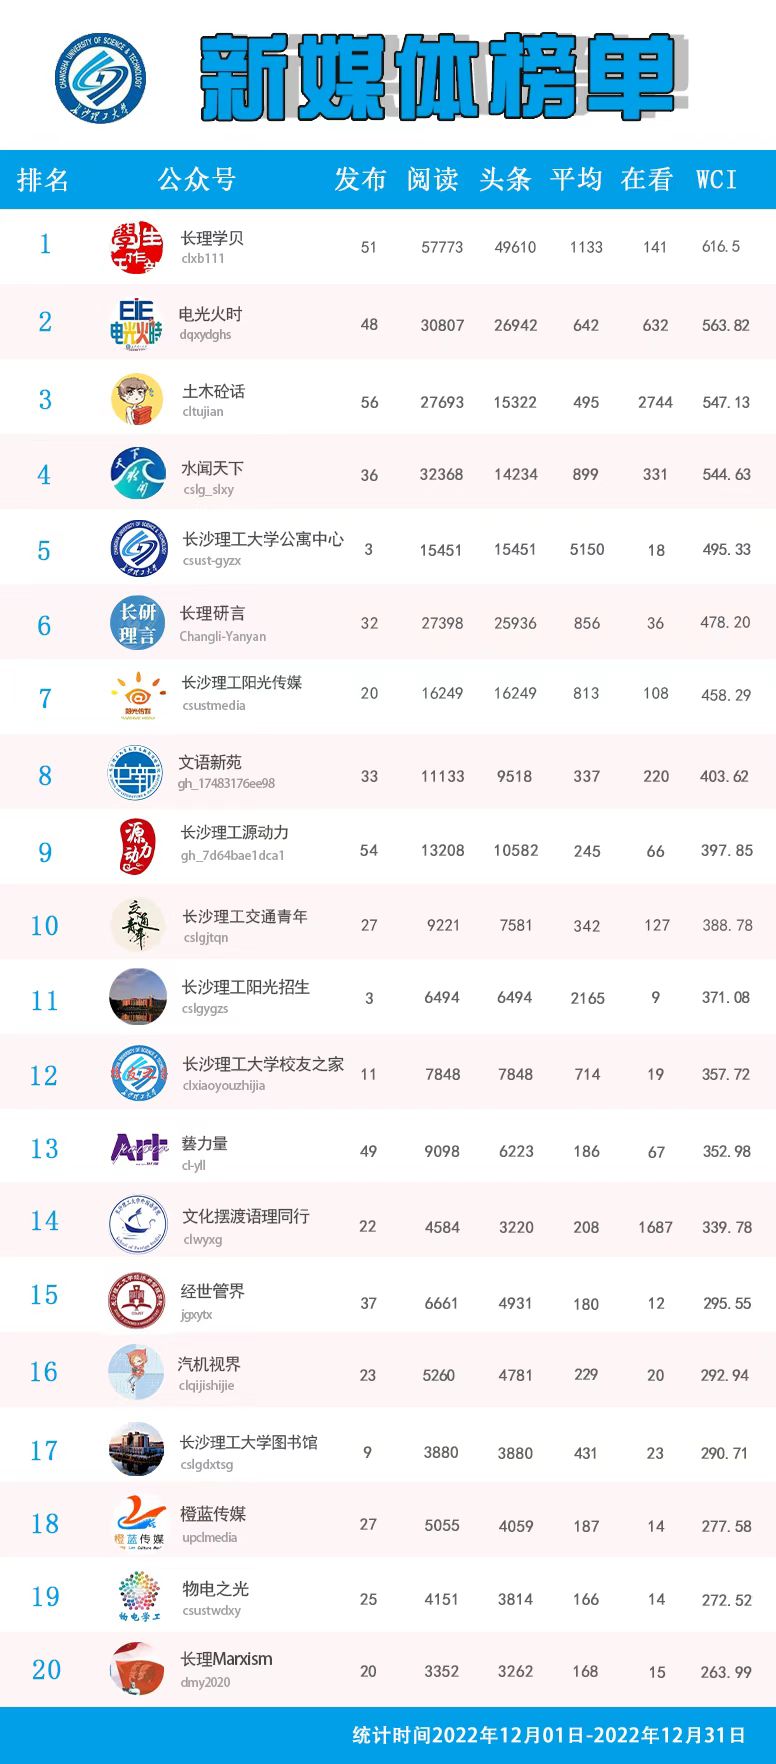This screenshot has width=776, height=1764.
Task: Click the 土木砼话 cartoon avatar
Action: (137, 399)
